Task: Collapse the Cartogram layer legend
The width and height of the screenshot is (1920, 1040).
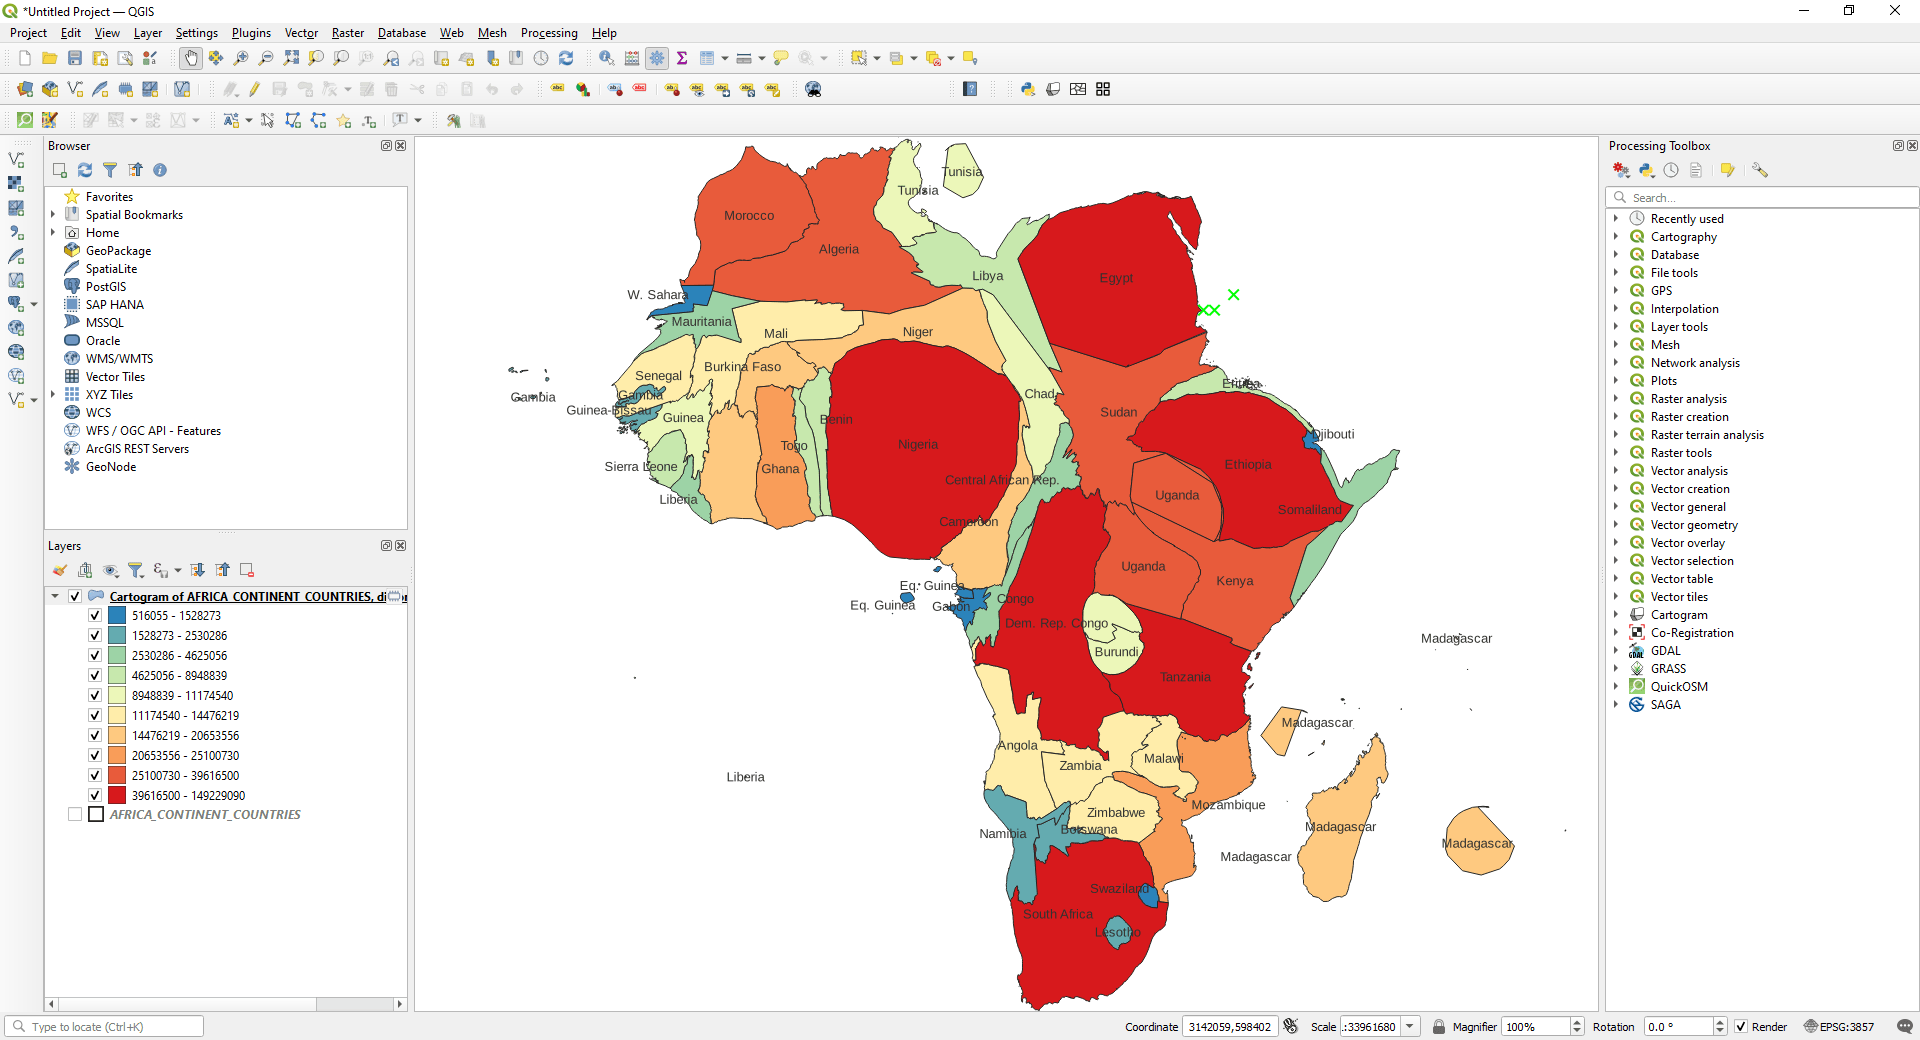Action: tap(55, 596)
